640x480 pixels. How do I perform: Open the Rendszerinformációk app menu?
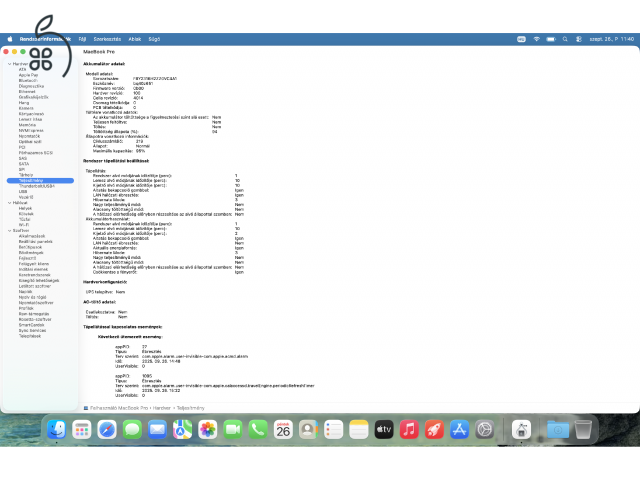[45, 39]
